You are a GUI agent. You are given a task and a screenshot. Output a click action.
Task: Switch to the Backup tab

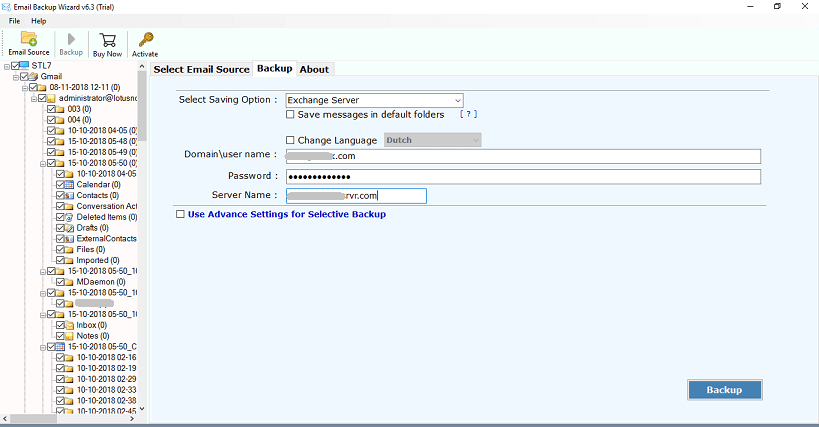coord(275,68)
